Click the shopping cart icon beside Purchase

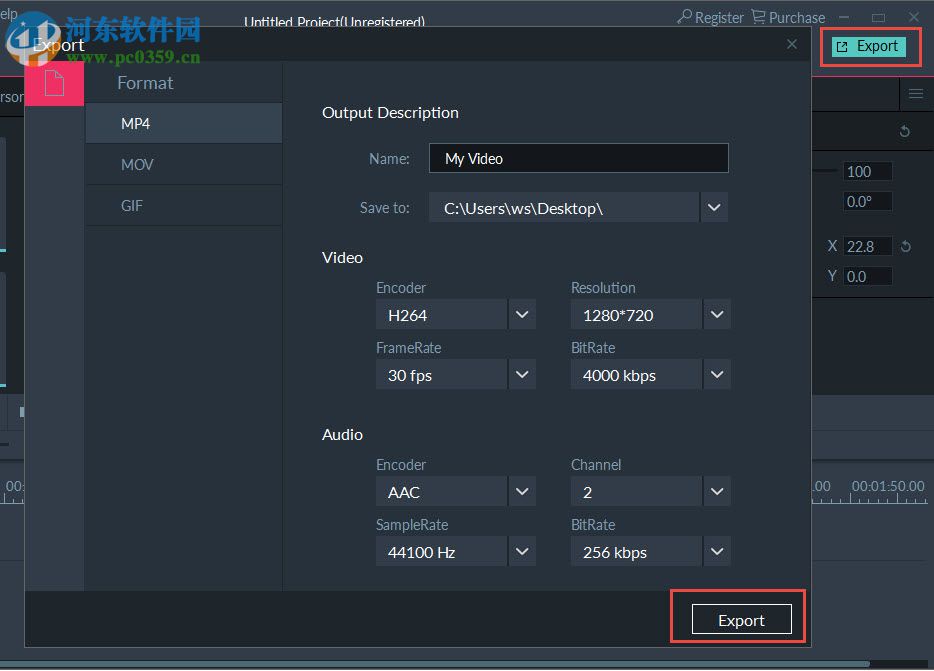pos(758,17)
